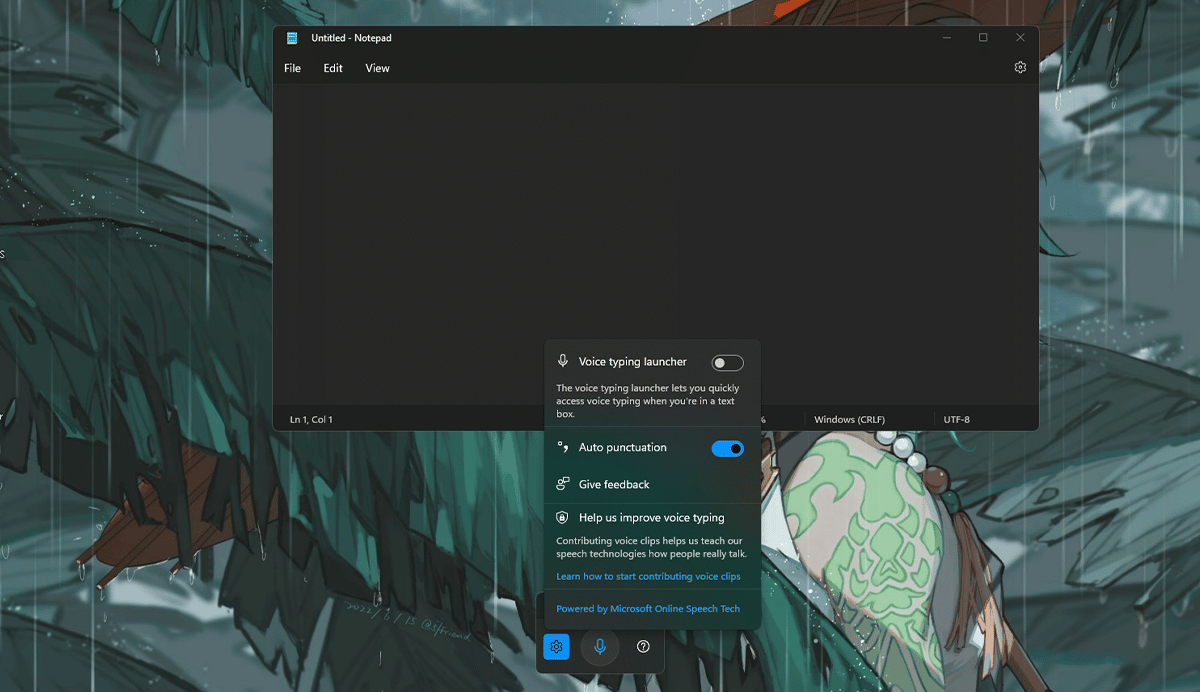Viewport: 1200px width, 692px height.
Task: Start dictation with the microphone button
Action: click(x=600, y=647)
